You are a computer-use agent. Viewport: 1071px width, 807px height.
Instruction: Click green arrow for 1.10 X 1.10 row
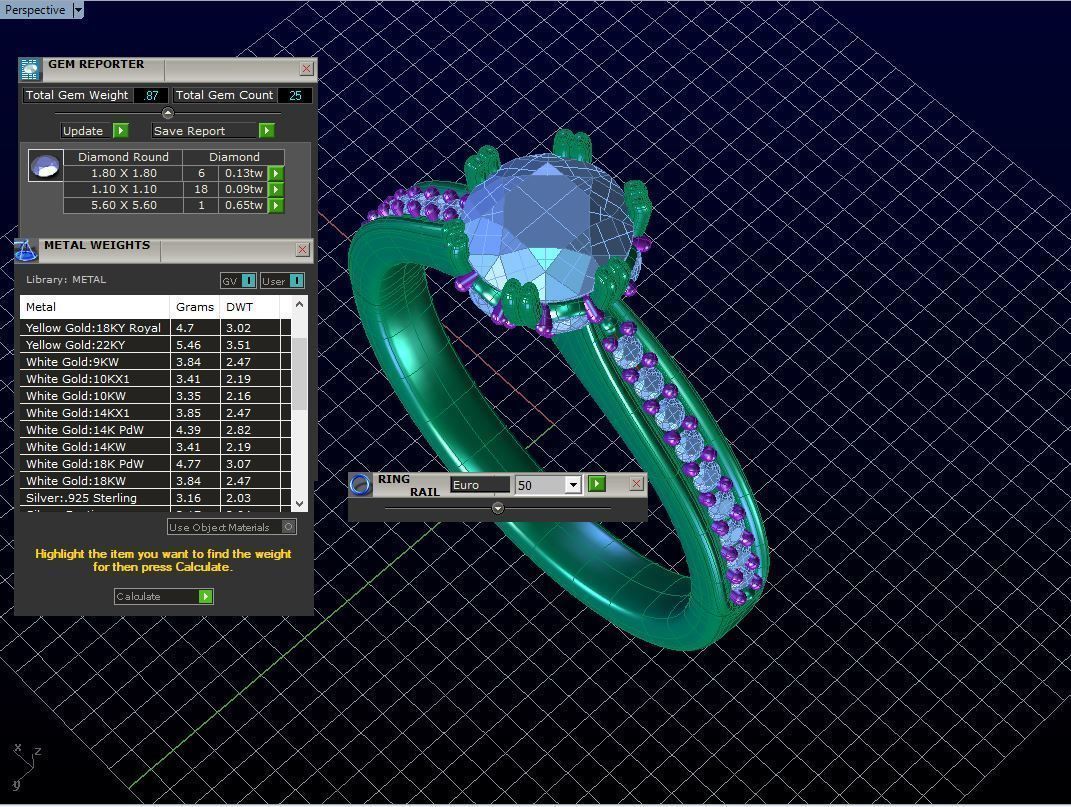coord(275,189)
